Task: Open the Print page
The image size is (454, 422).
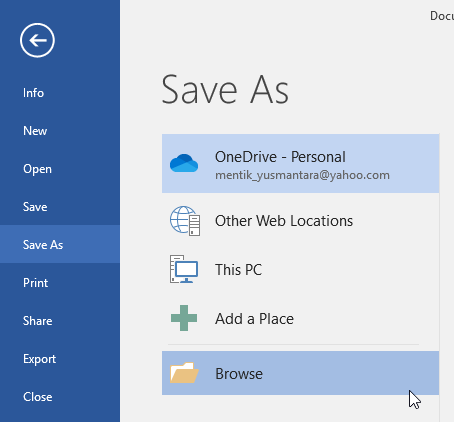Action: pos(60,283)
